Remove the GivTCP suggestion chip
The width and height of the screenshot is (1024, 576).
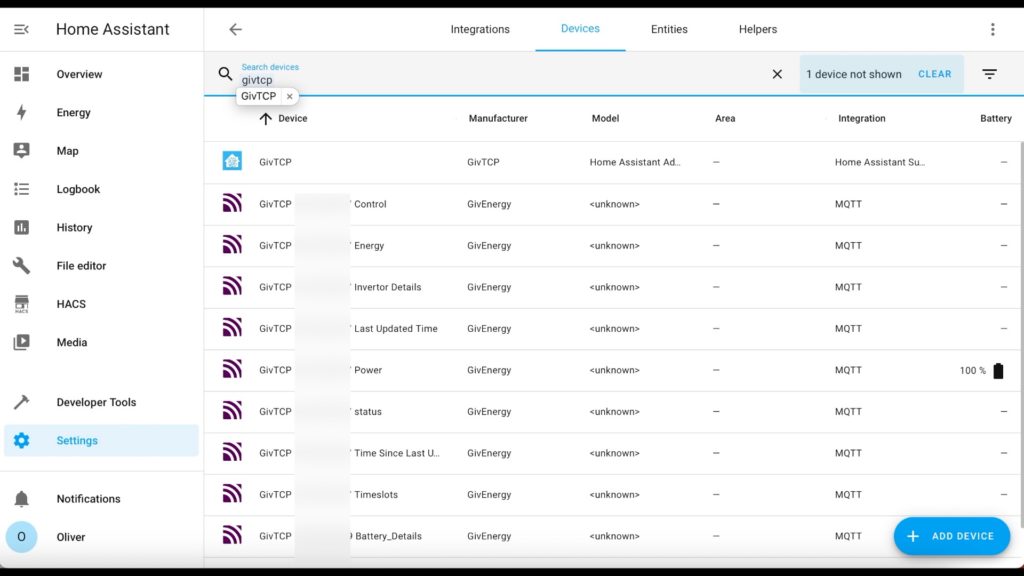289,96
